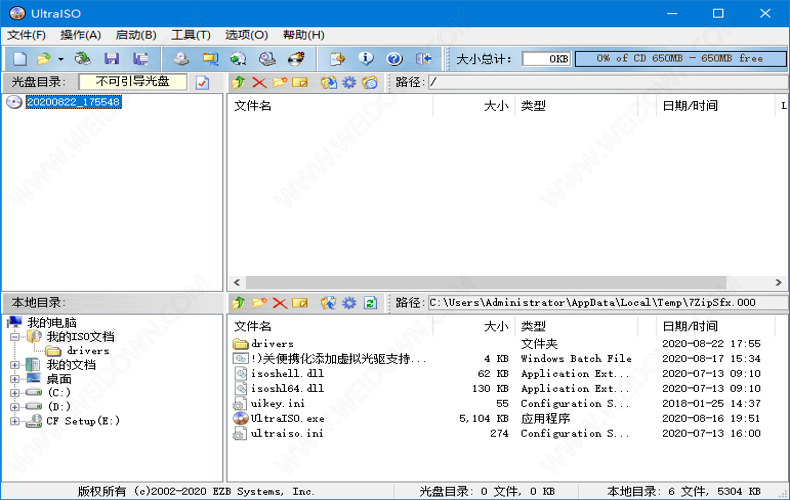Click the Help question mark icon
Image resolution: width=790 pixels, height=500 pixels.
click(x=394, y=59)
